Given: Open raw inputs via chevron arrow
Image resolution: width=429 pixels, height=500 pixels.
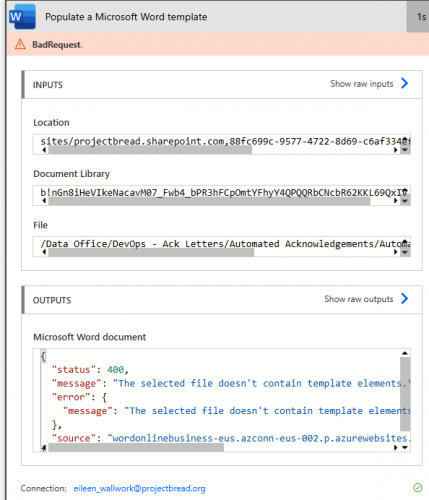Looking at the screenshot, I should pos(404,83).
